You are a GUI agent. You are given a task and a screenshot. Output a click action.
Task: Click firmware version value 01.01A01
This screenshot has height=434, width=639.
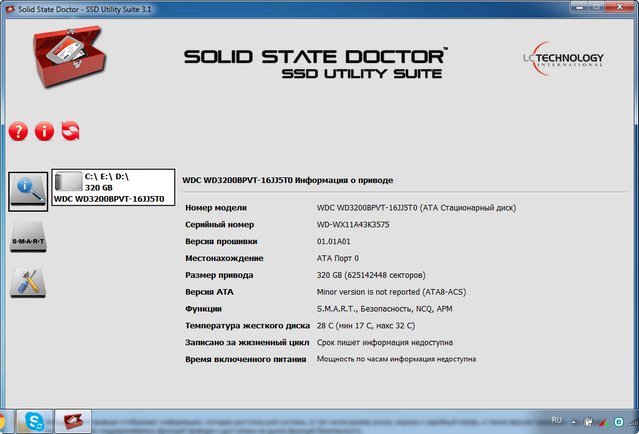coord(333,241)
